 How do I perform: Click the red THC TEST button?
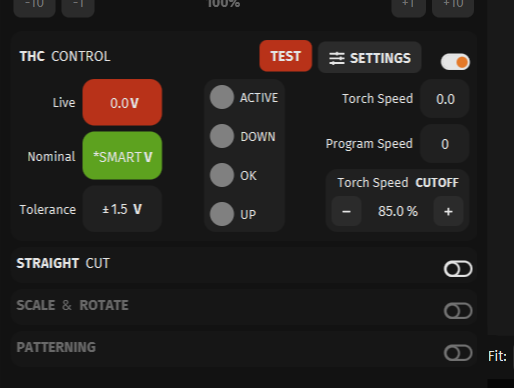pyautogui.click(x=286, y=56)
